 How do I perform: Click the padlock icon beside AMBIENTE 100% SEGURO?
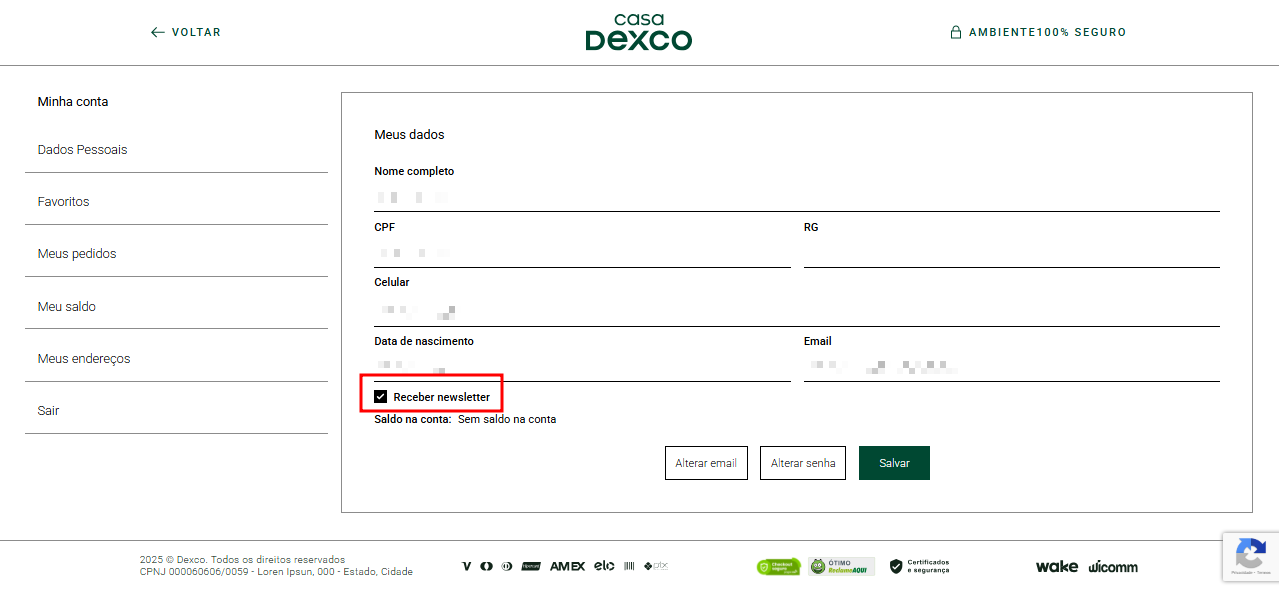955,31
